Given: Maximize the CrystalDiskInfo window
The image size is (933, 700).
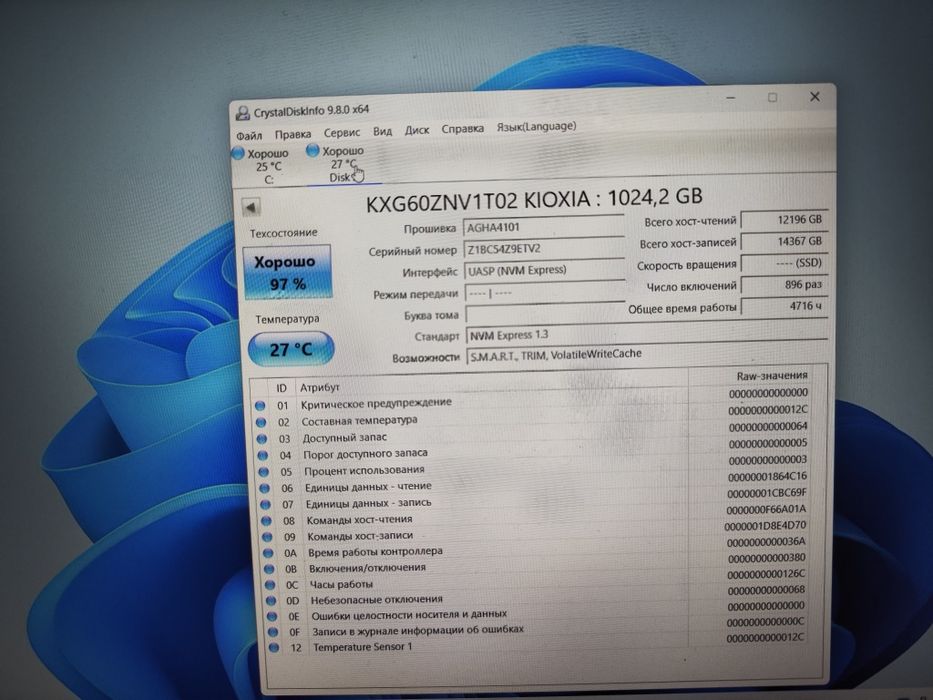Looking at the screenshot, I should [772, 97].
